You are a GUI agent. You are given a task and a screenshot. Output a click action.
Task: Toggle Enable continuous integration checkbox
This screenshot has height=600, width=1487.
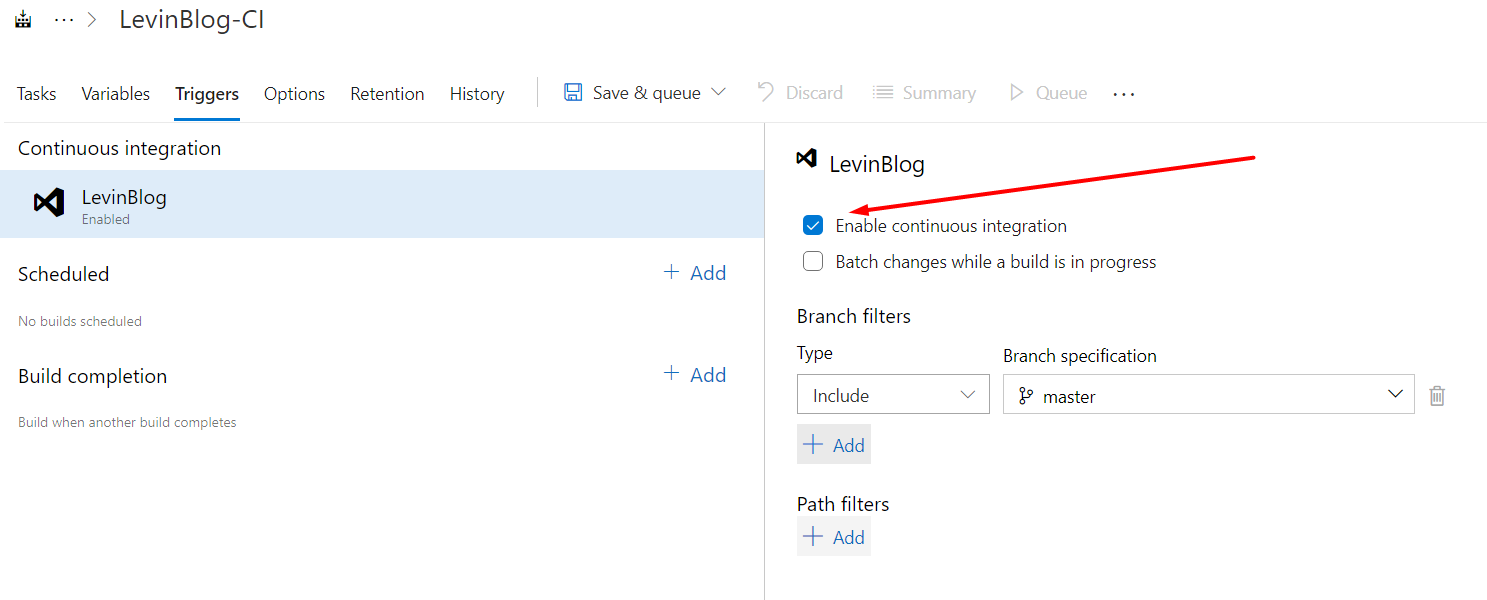(x=813, y=226)
